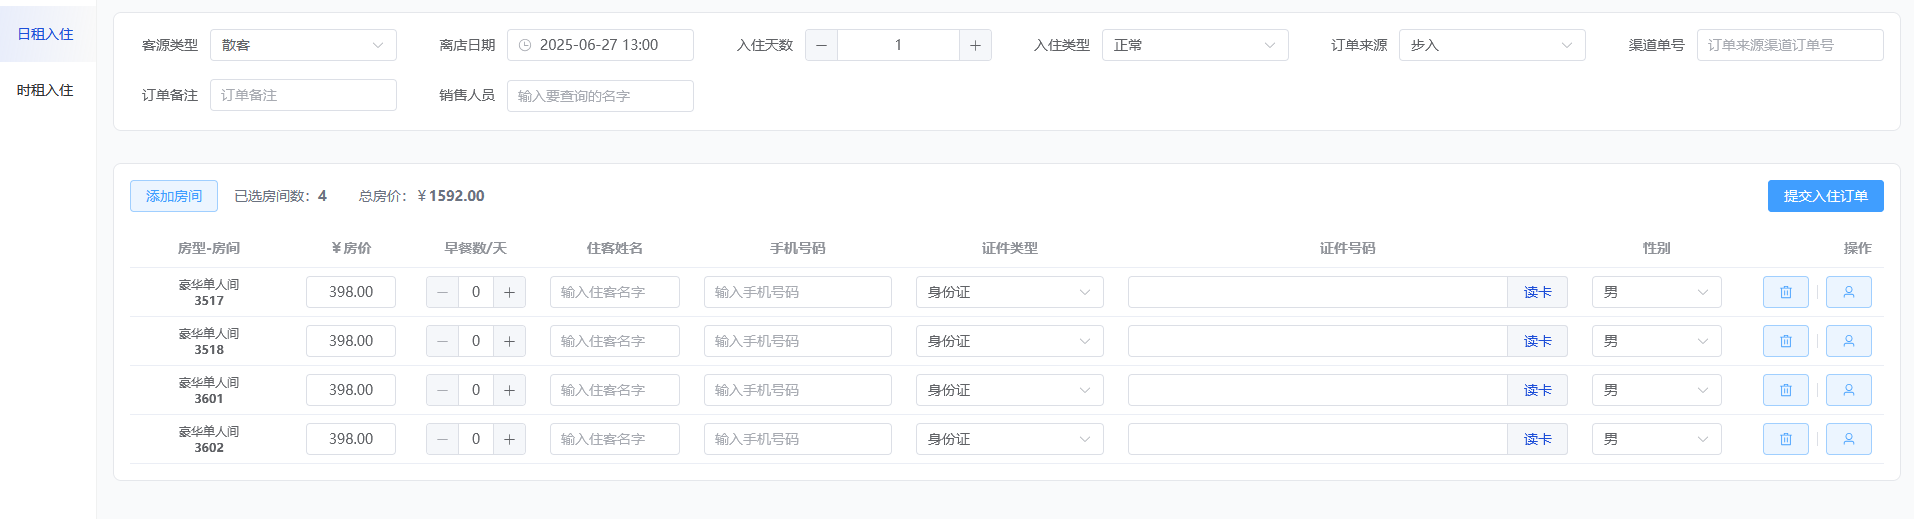This screenshot has width=1914, height=519.
Task: Decrease breakfast count for room 3601
Action: (443, 390)
